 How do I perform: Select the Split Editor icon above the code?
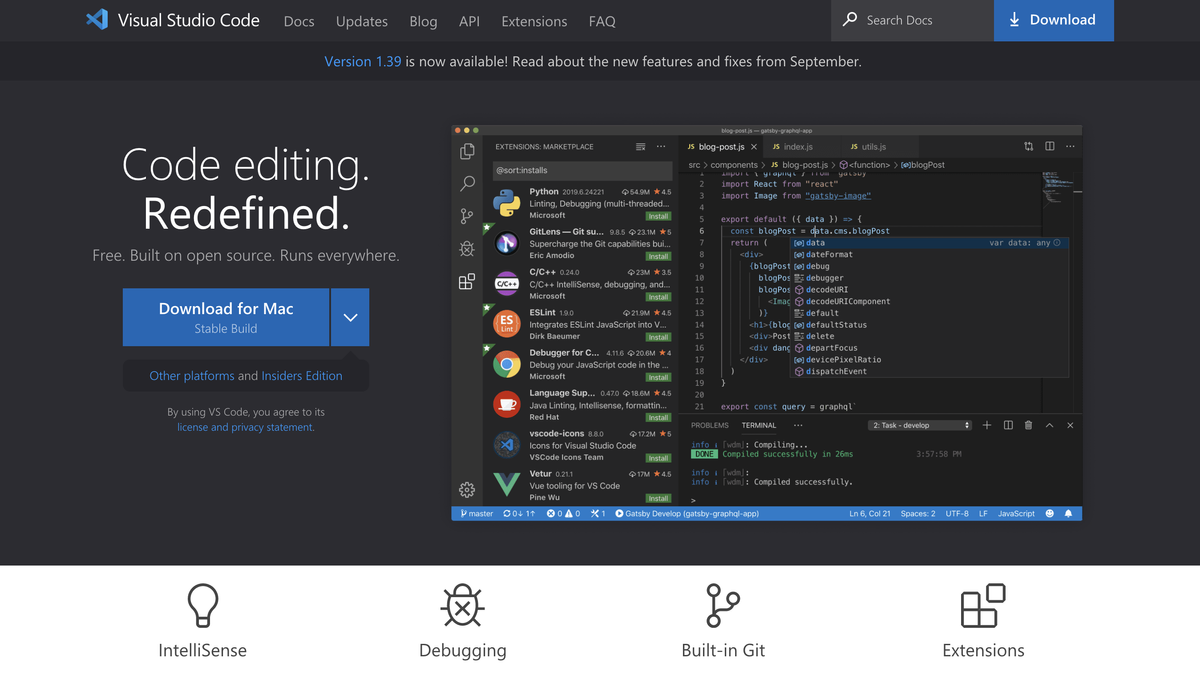pos(1049,146)
